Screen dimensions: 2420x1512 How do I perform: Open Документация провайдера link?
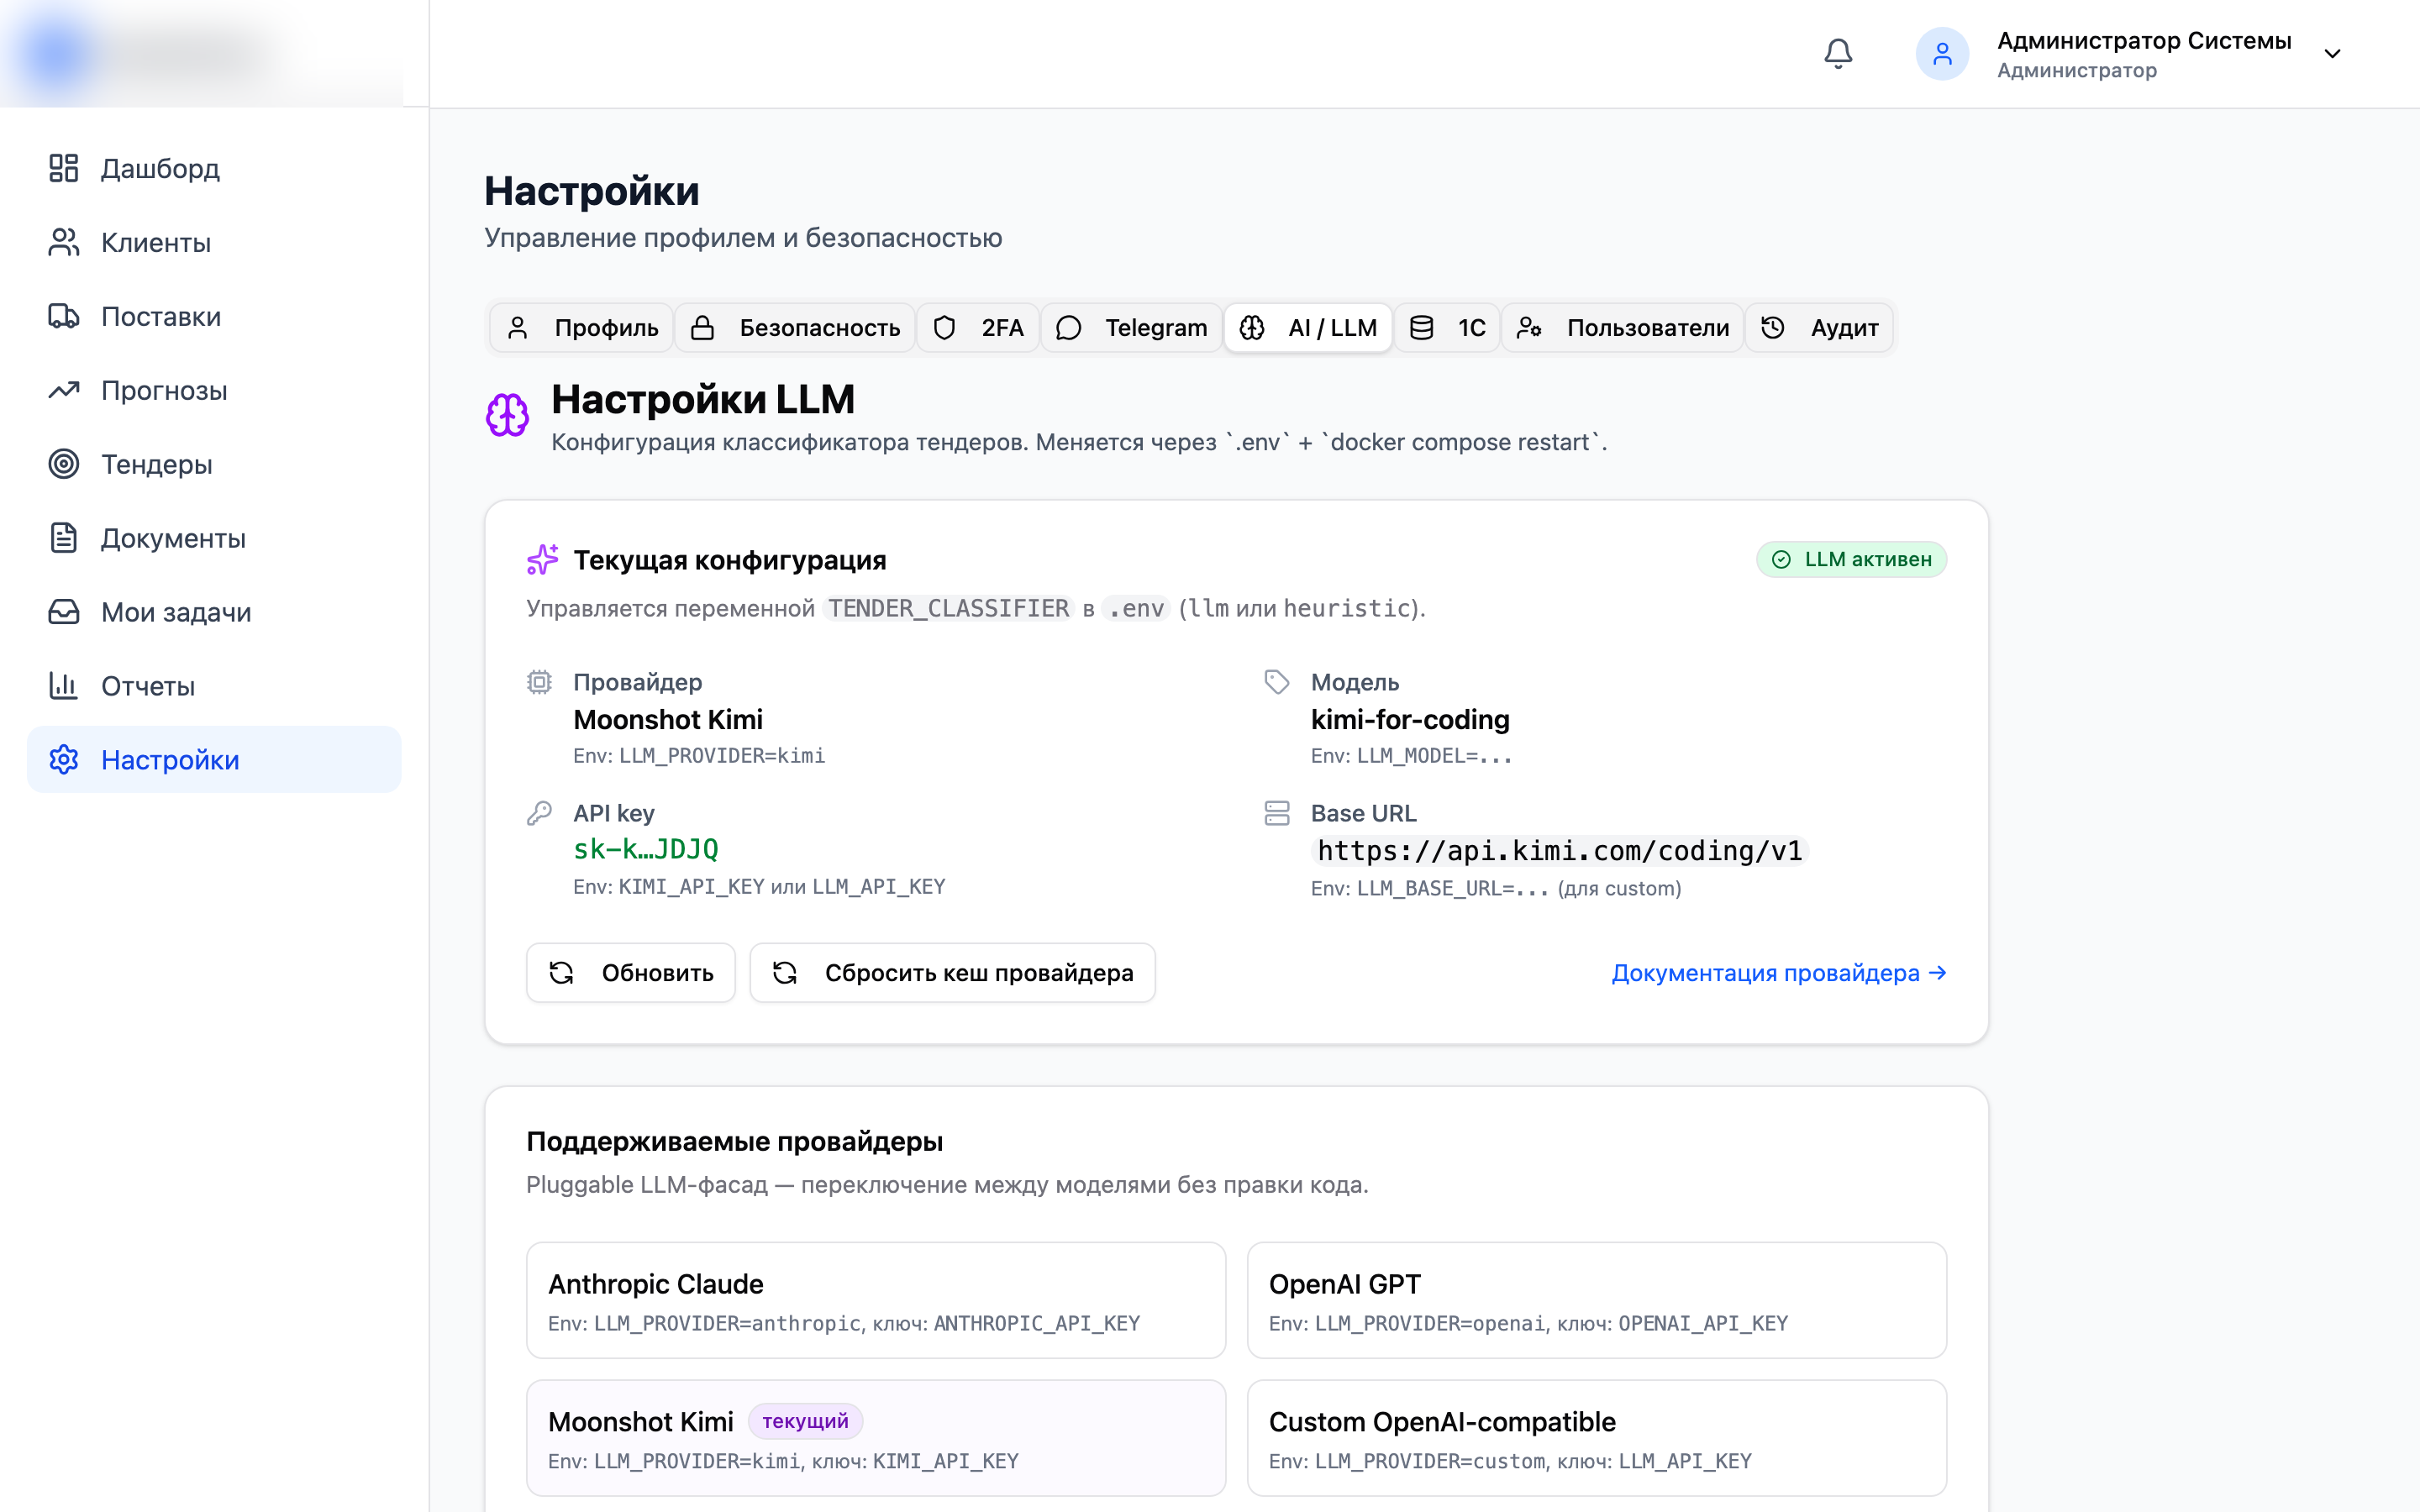coord(1779,973)
